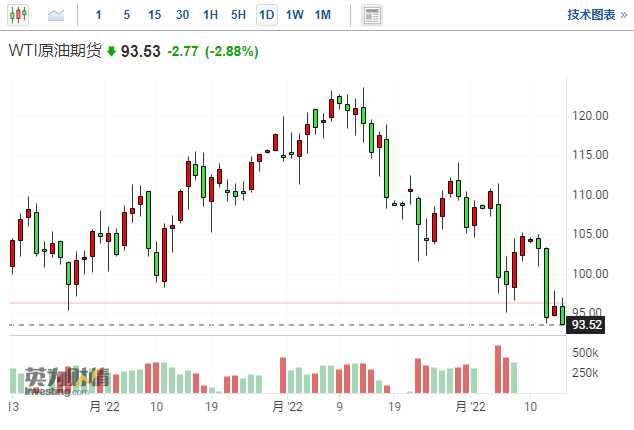Choose the 1M monthly timeframe
634x430 pixels.
(x=322, y=15)
